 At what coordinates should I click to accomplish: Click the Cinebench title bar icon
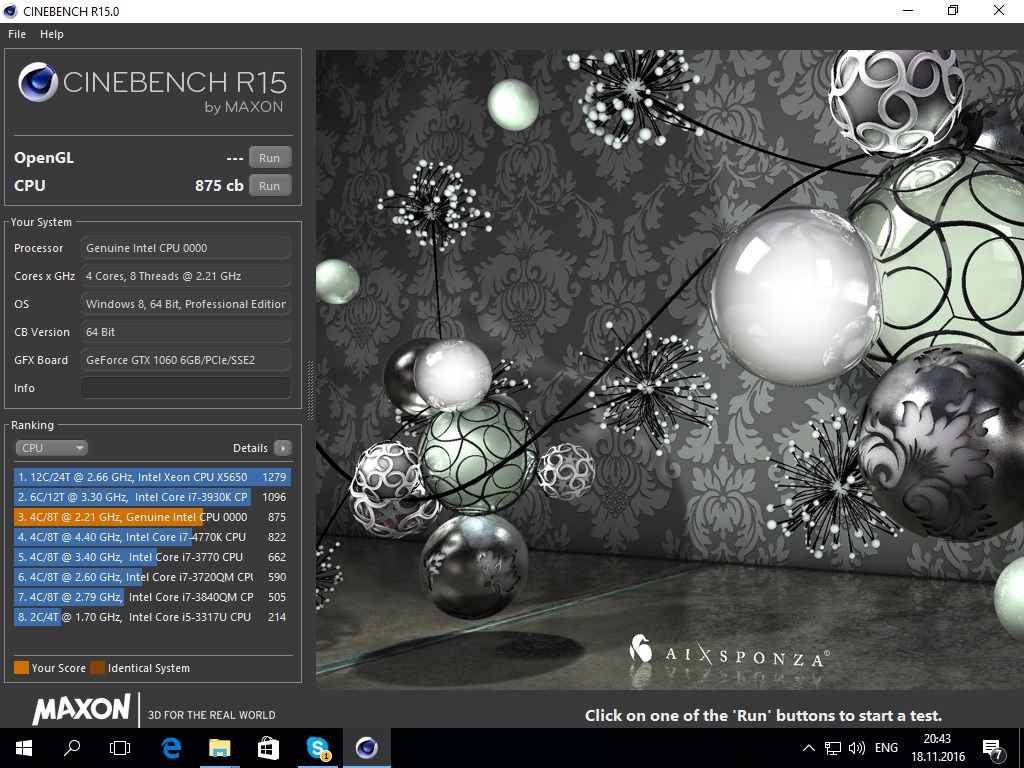point(10,11)
